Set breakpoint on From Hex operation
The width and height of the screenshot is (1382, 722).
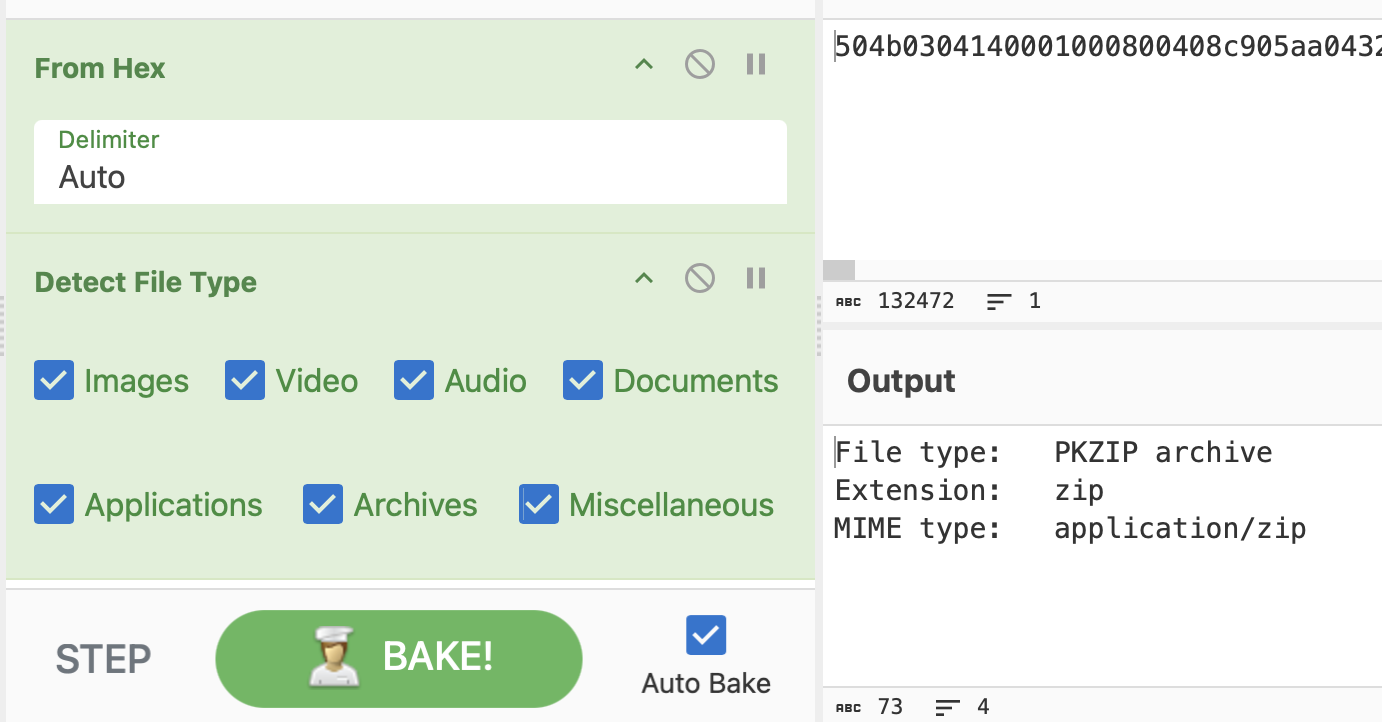click(x=756, y=65)
